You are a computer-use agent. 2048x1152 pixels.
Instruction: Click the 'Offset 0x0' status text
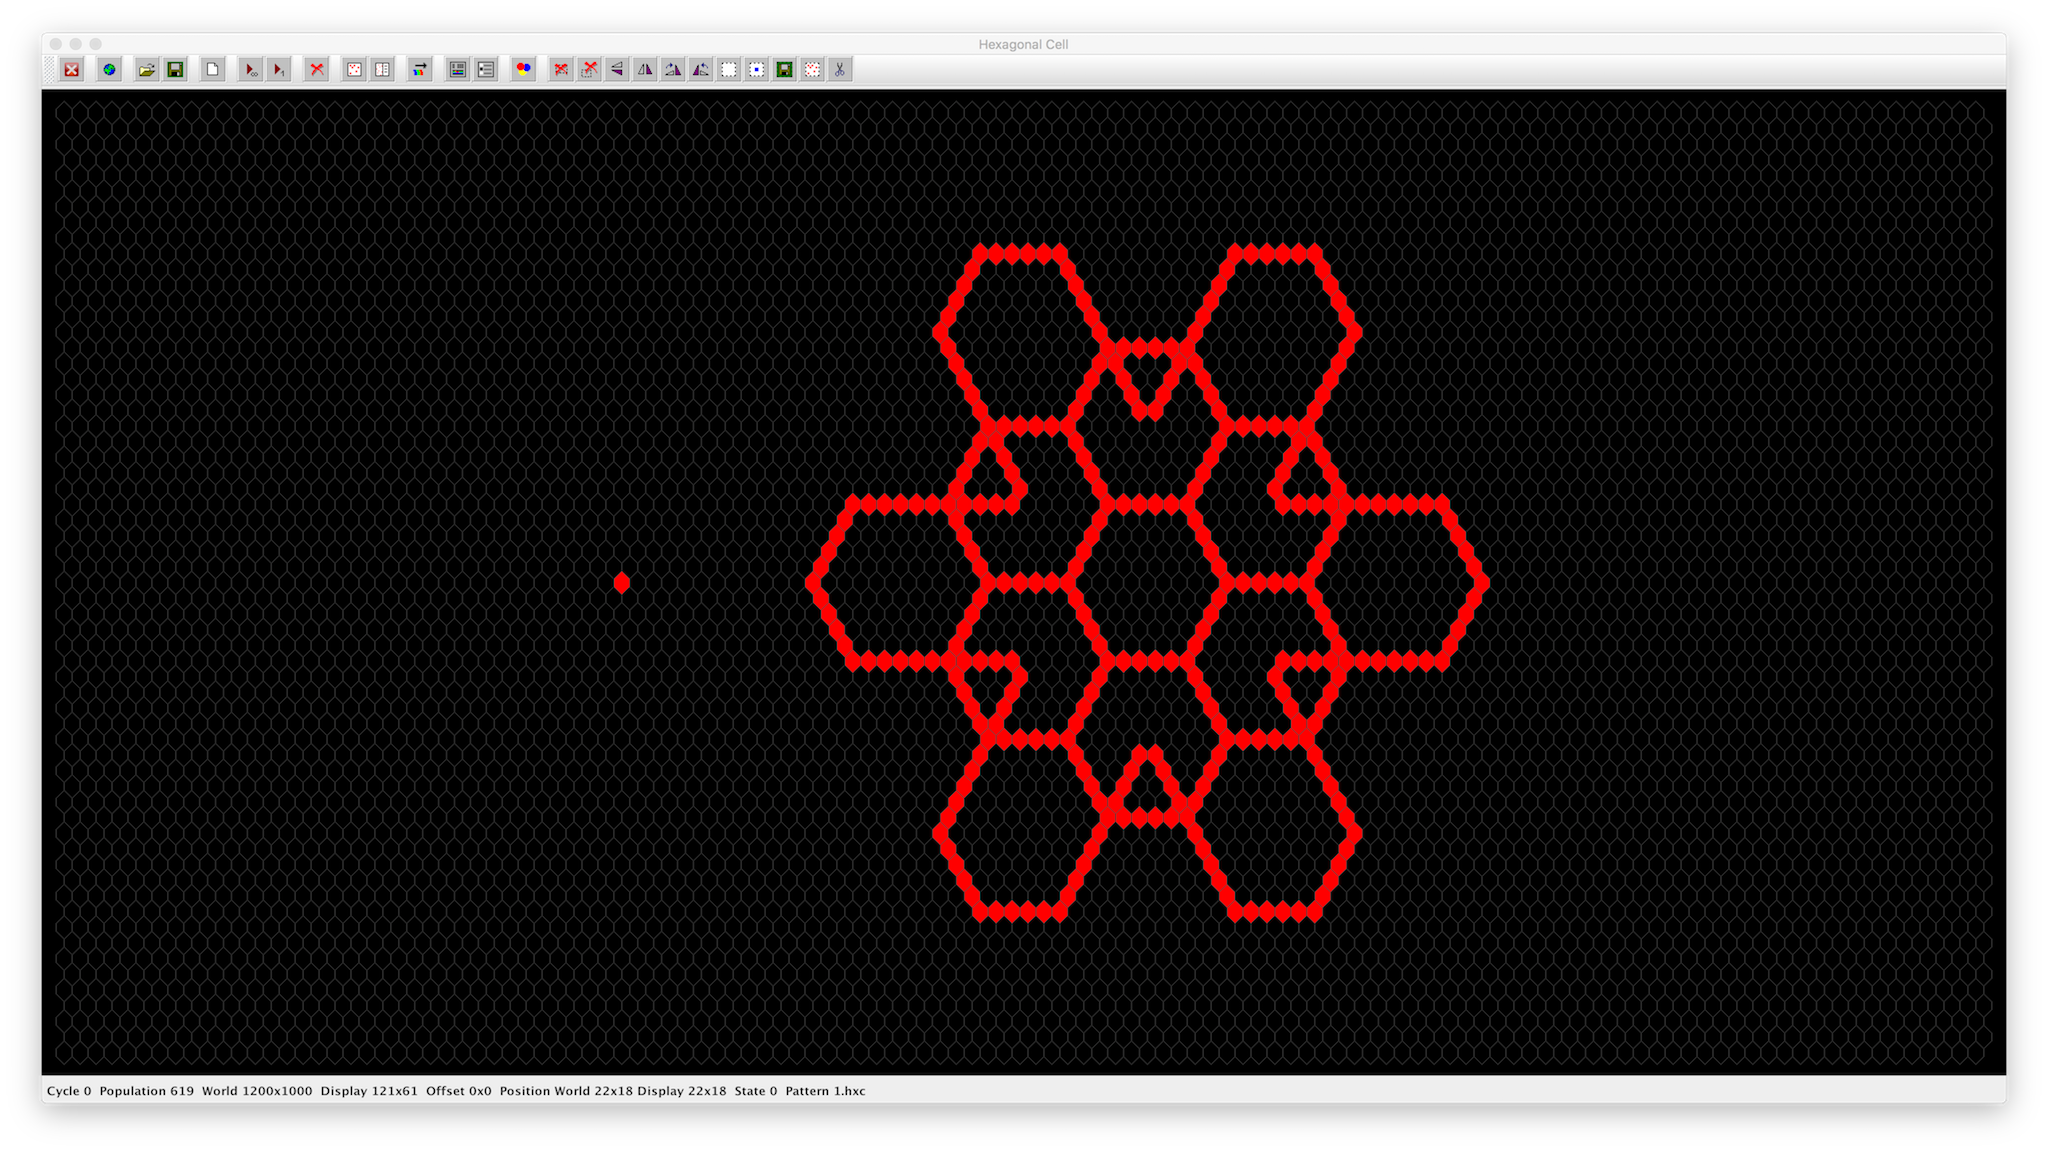tap(459, 1091)
